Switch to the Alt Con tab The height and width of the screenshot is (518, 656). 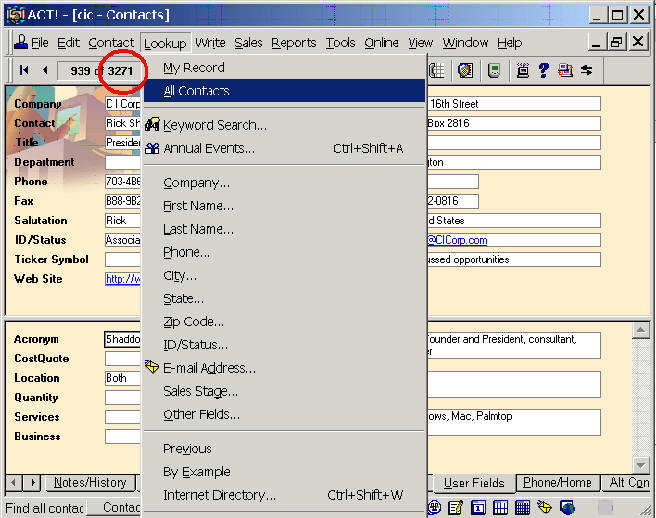pos(628,483)
